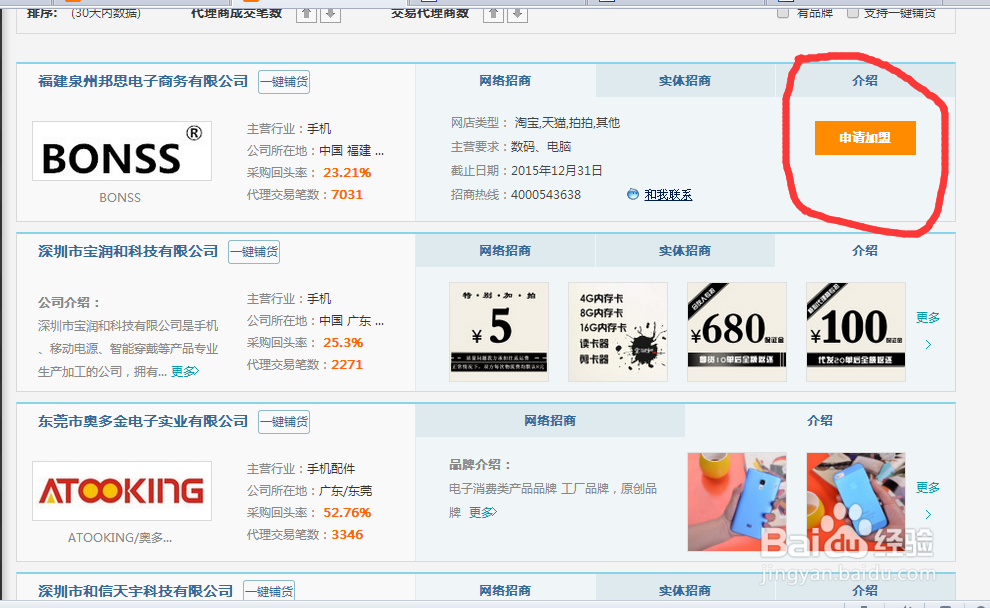Screen dimensions: 990x608
Task: Open 东莞市奥多金电子实业有限公司 company link
Action: [143, 421]
